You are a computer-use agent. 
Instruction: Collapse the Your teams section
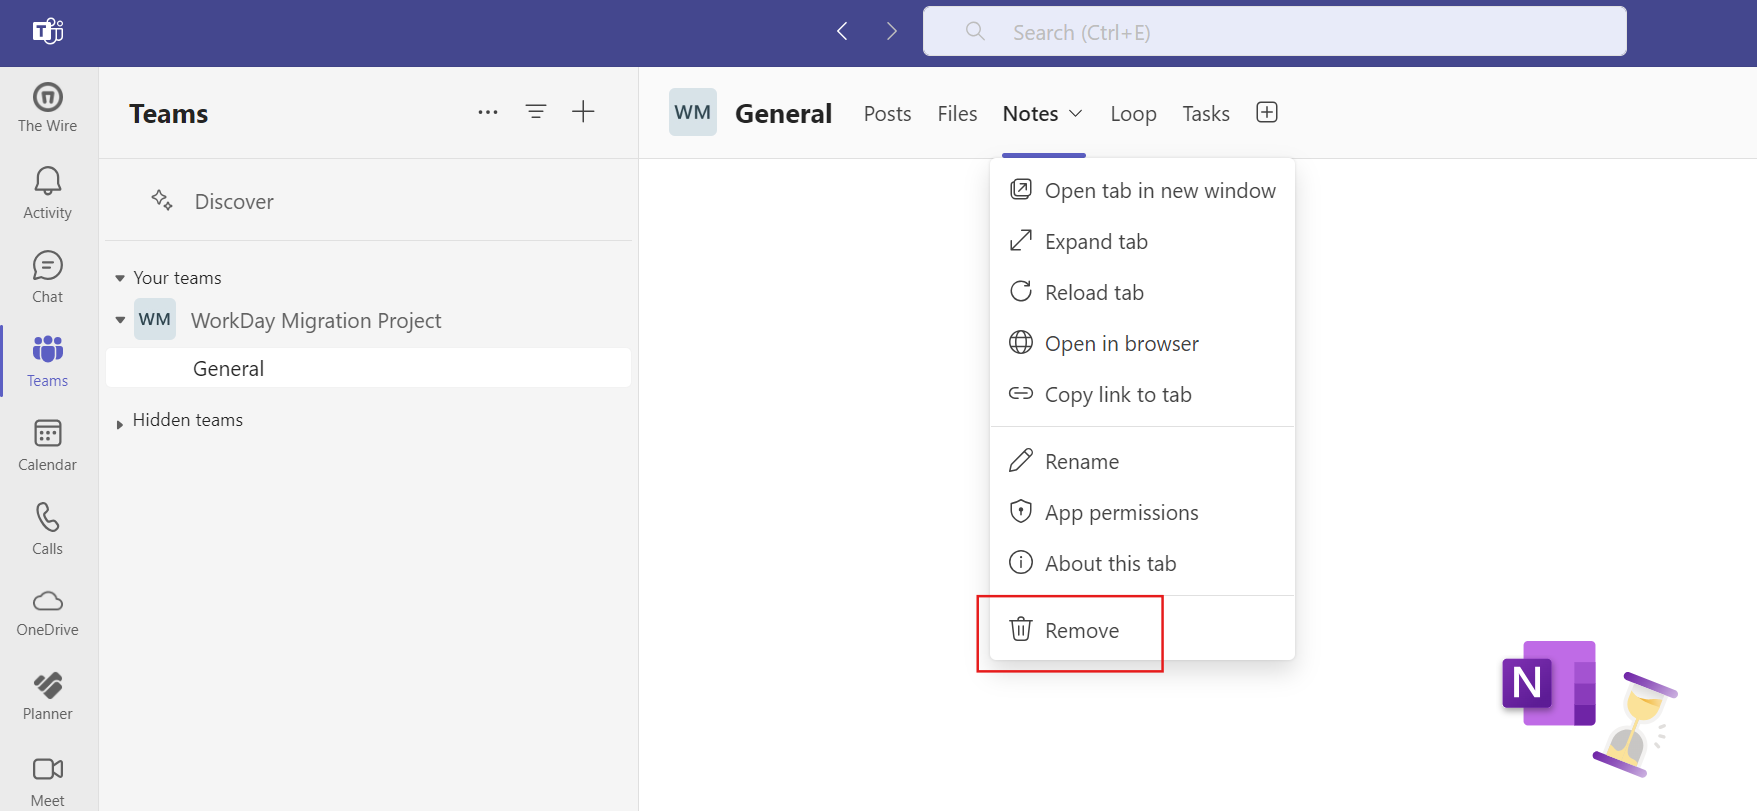point(120,278)
